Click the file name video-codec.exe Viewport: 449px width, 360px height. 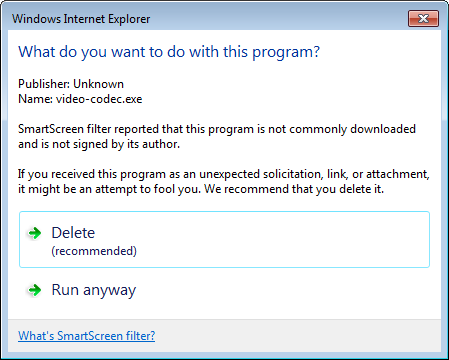point(99,99)
